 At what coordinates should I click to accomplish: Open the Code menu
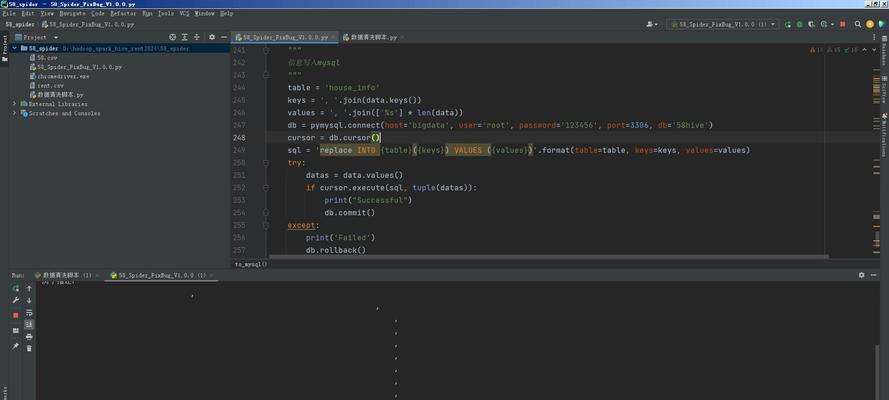pyautogui.click(x=98, y=13)
